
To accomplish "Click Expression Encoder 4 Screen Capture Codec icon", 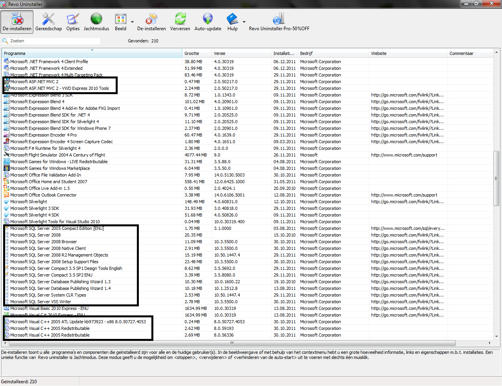I will pos(6,142).
